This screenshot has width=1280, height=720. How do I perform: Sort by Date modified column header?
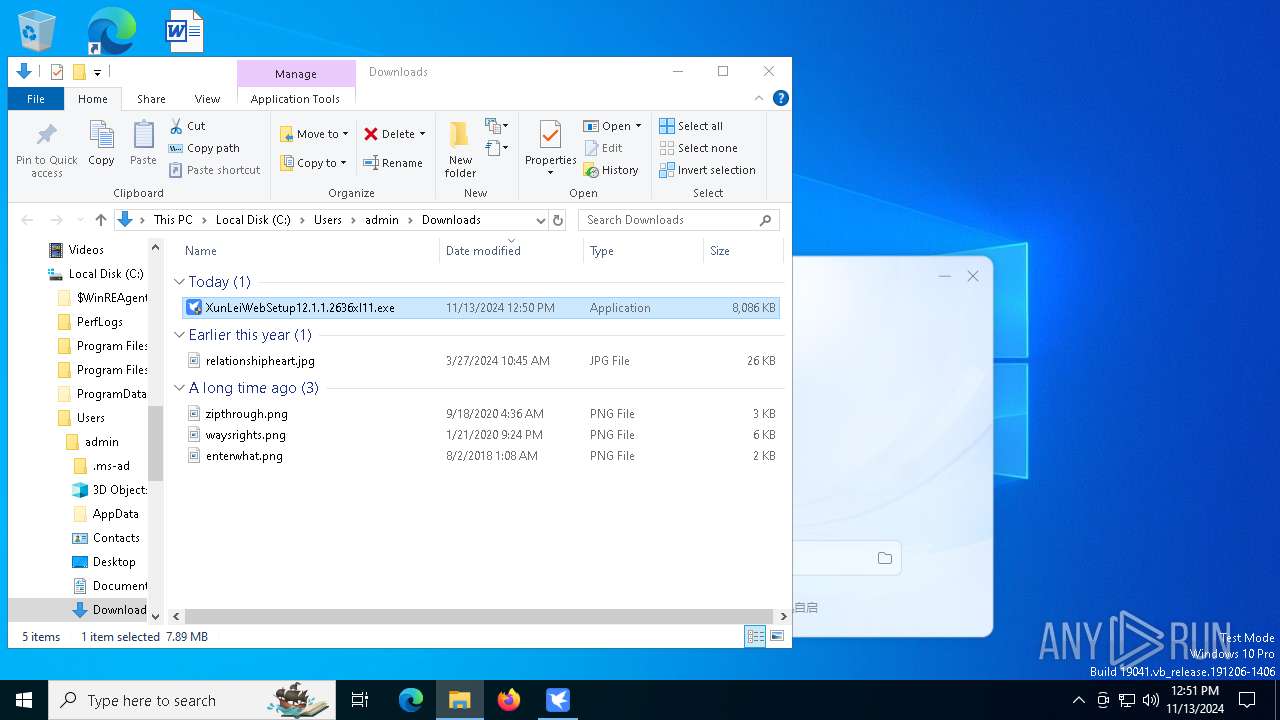pyautogui.click(x=511, y=251)
